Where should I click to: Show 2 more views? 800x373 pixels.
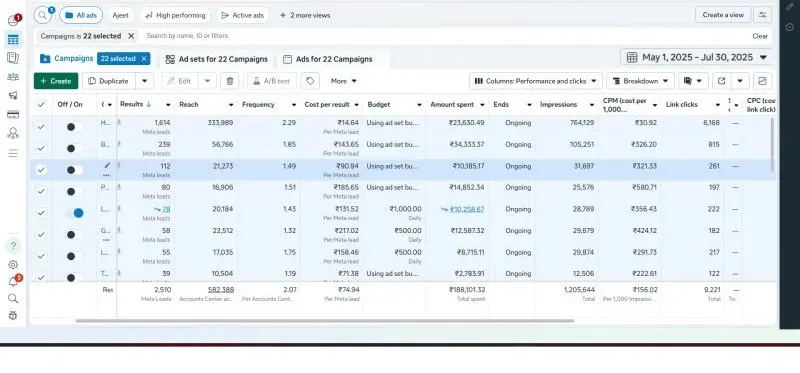pos(305,15)
